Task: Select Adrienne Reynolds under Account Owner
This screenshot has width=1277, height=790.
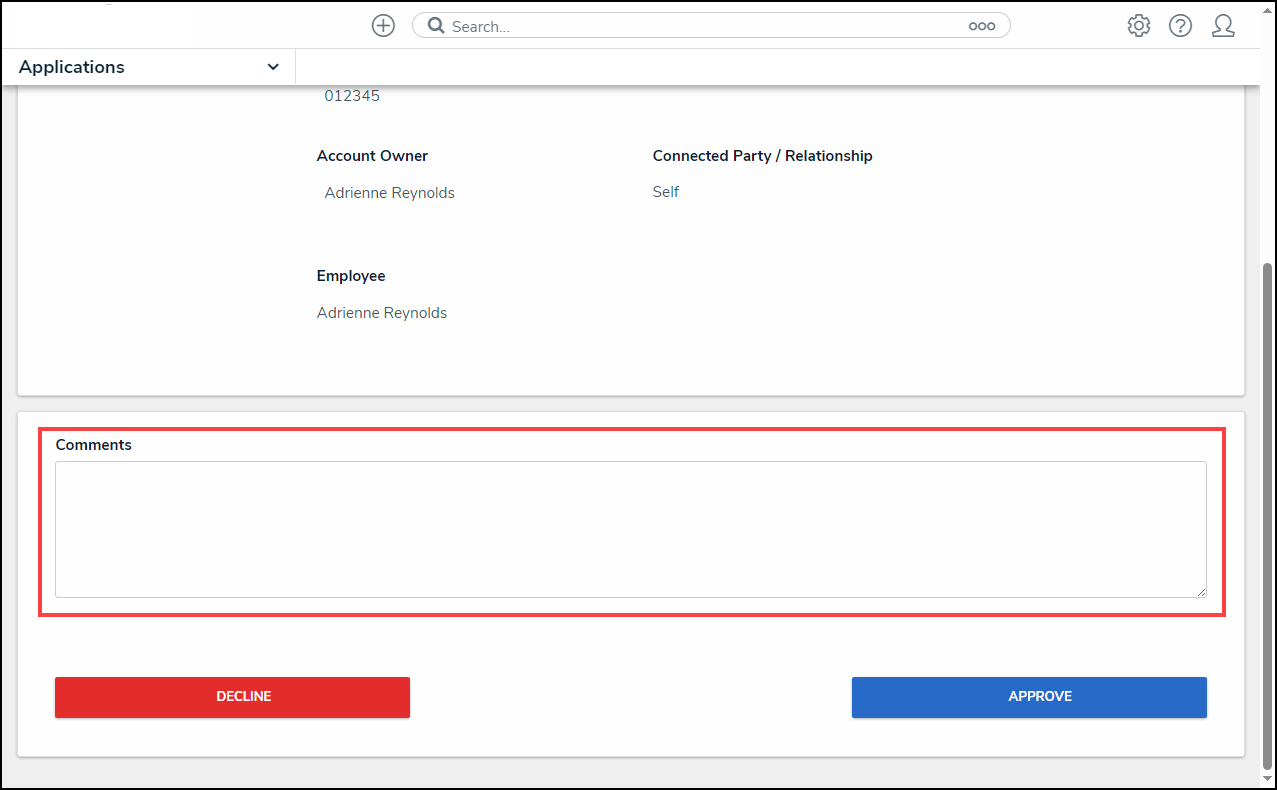Action: coord(389,193)
